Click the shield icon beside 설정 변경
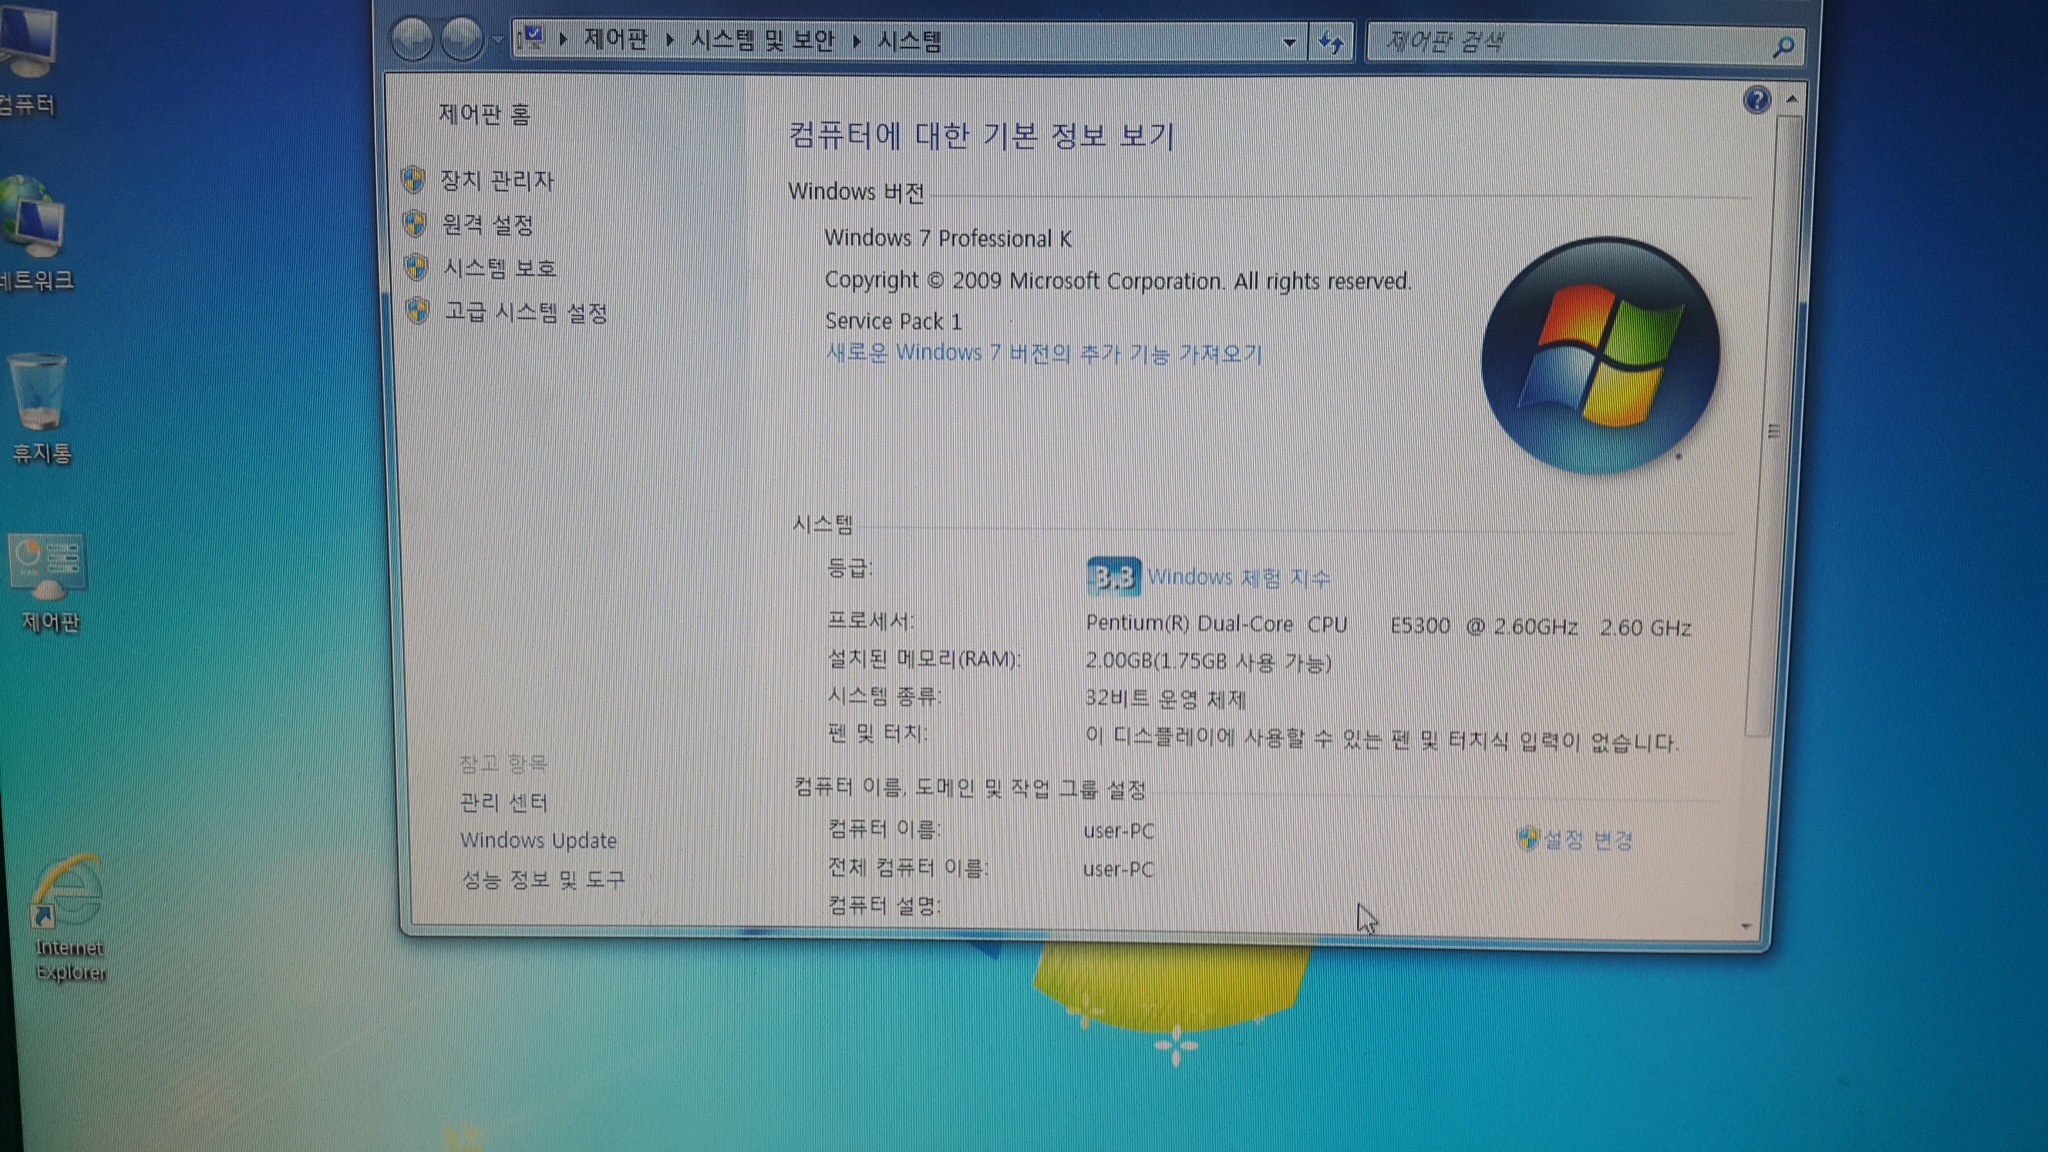The width and height of the screenshot is (2048, 1152). [x=1527, y=838]
